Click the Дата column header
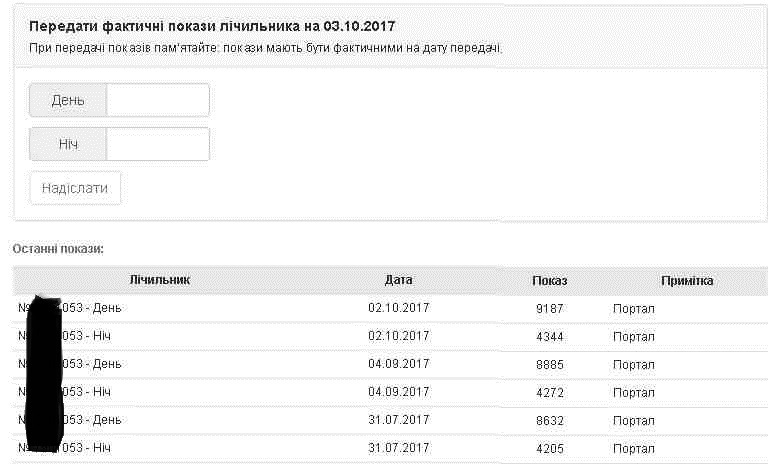 coord(398,280)
